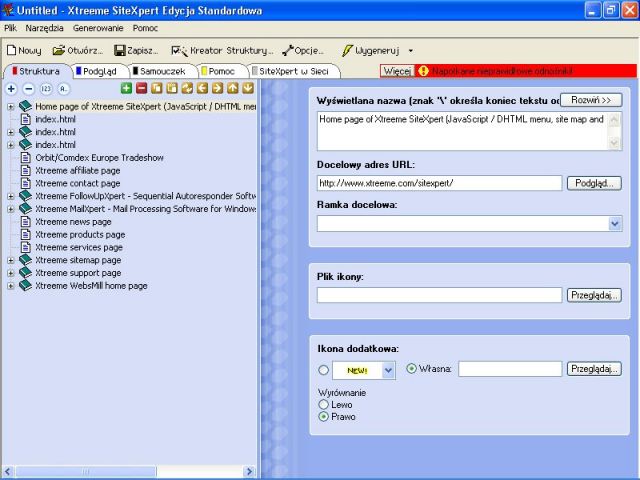This screenshot has height=480, width=640.
Task: Expand the Xtreme WebsMill home page node
Action: coord(11,286)
